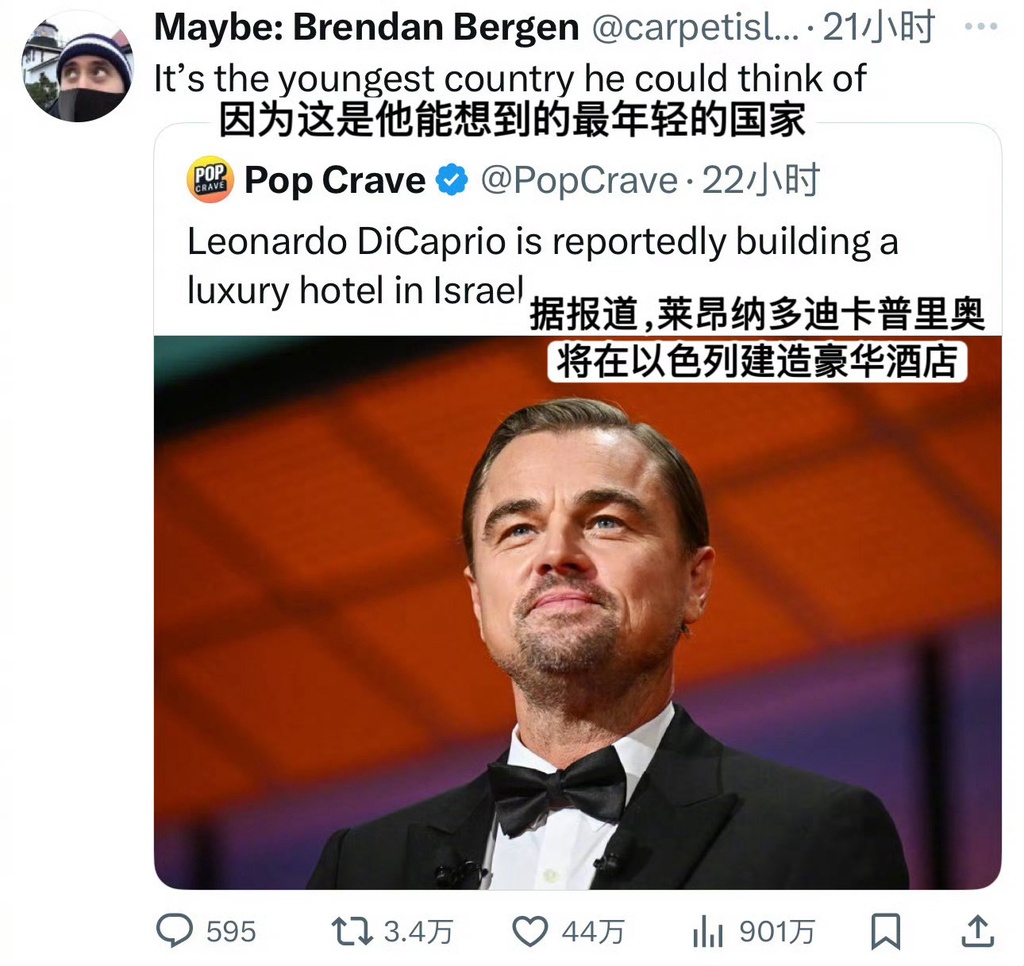Click the retweet arrows icon

351,931
